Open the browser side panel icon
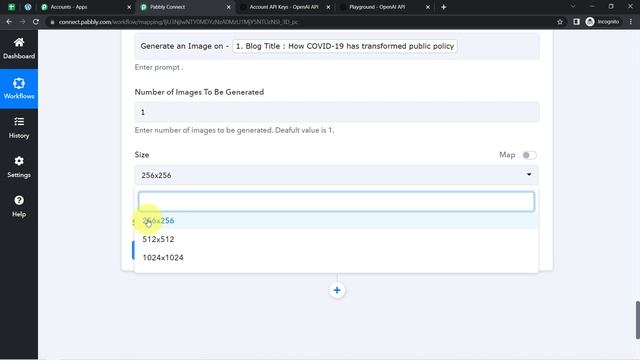 [x=576, y=22]
